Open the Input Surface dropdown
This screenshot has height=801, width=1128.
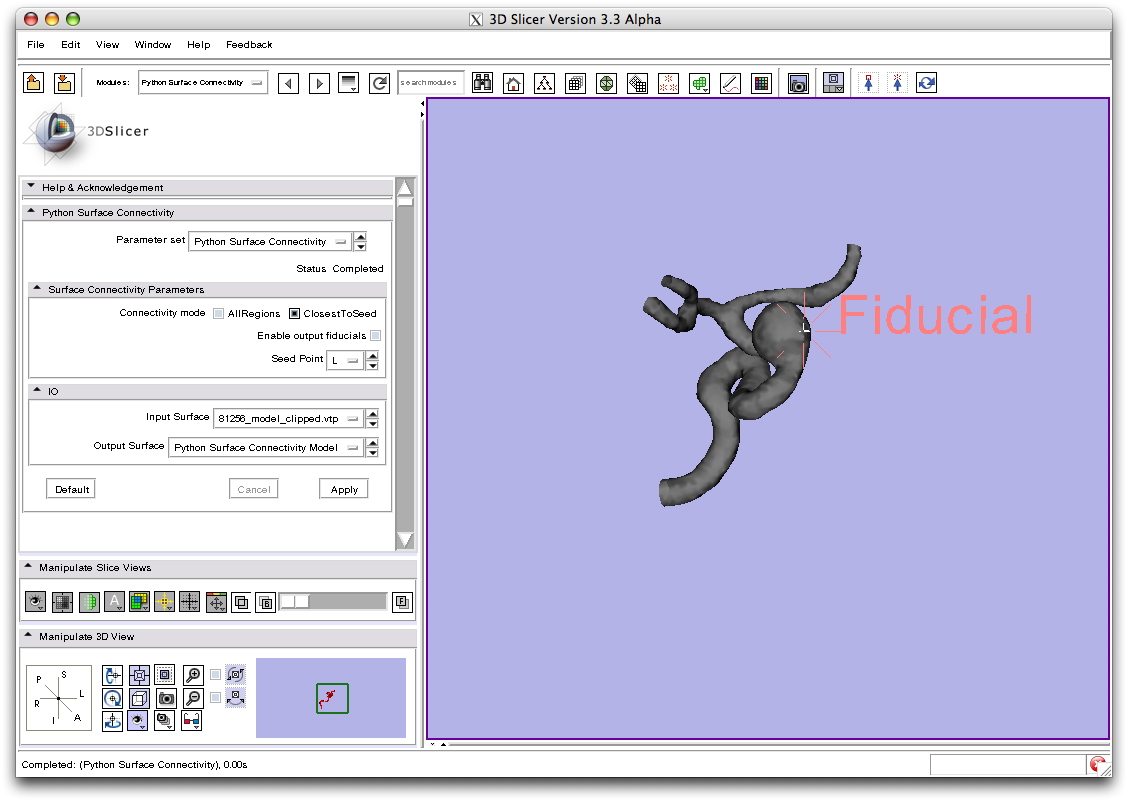click(288, 419)
